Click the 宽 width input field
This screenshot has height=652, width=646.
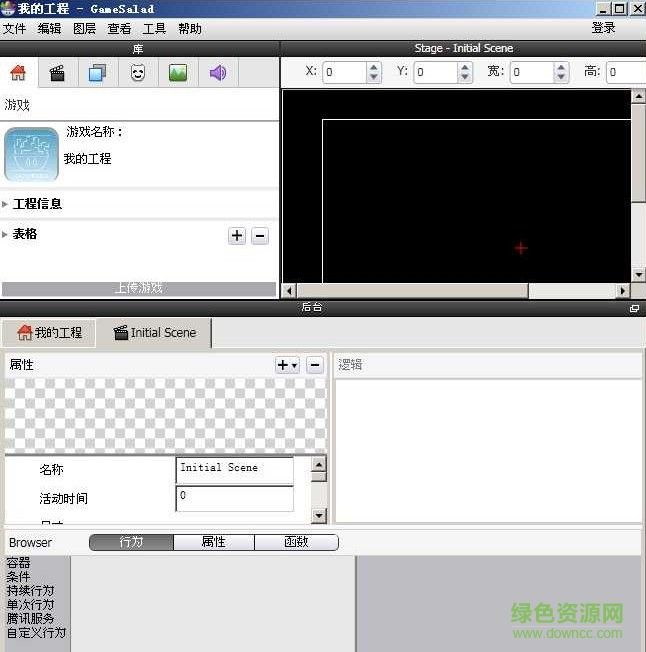pyautogui.click(x=532, y=72)
